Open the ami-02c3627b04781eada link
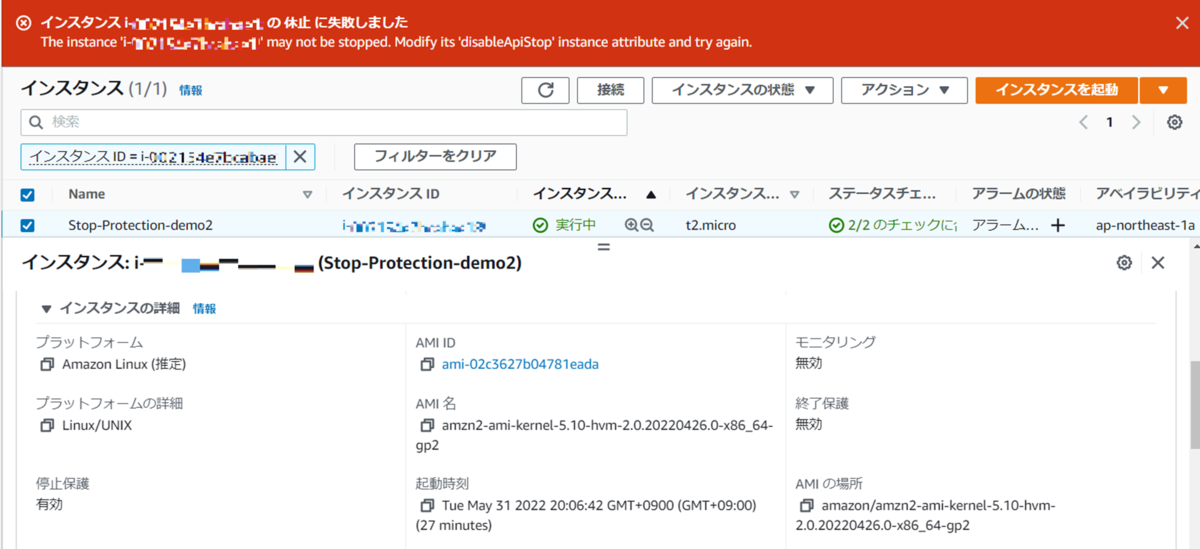 [x=520, y=364]
